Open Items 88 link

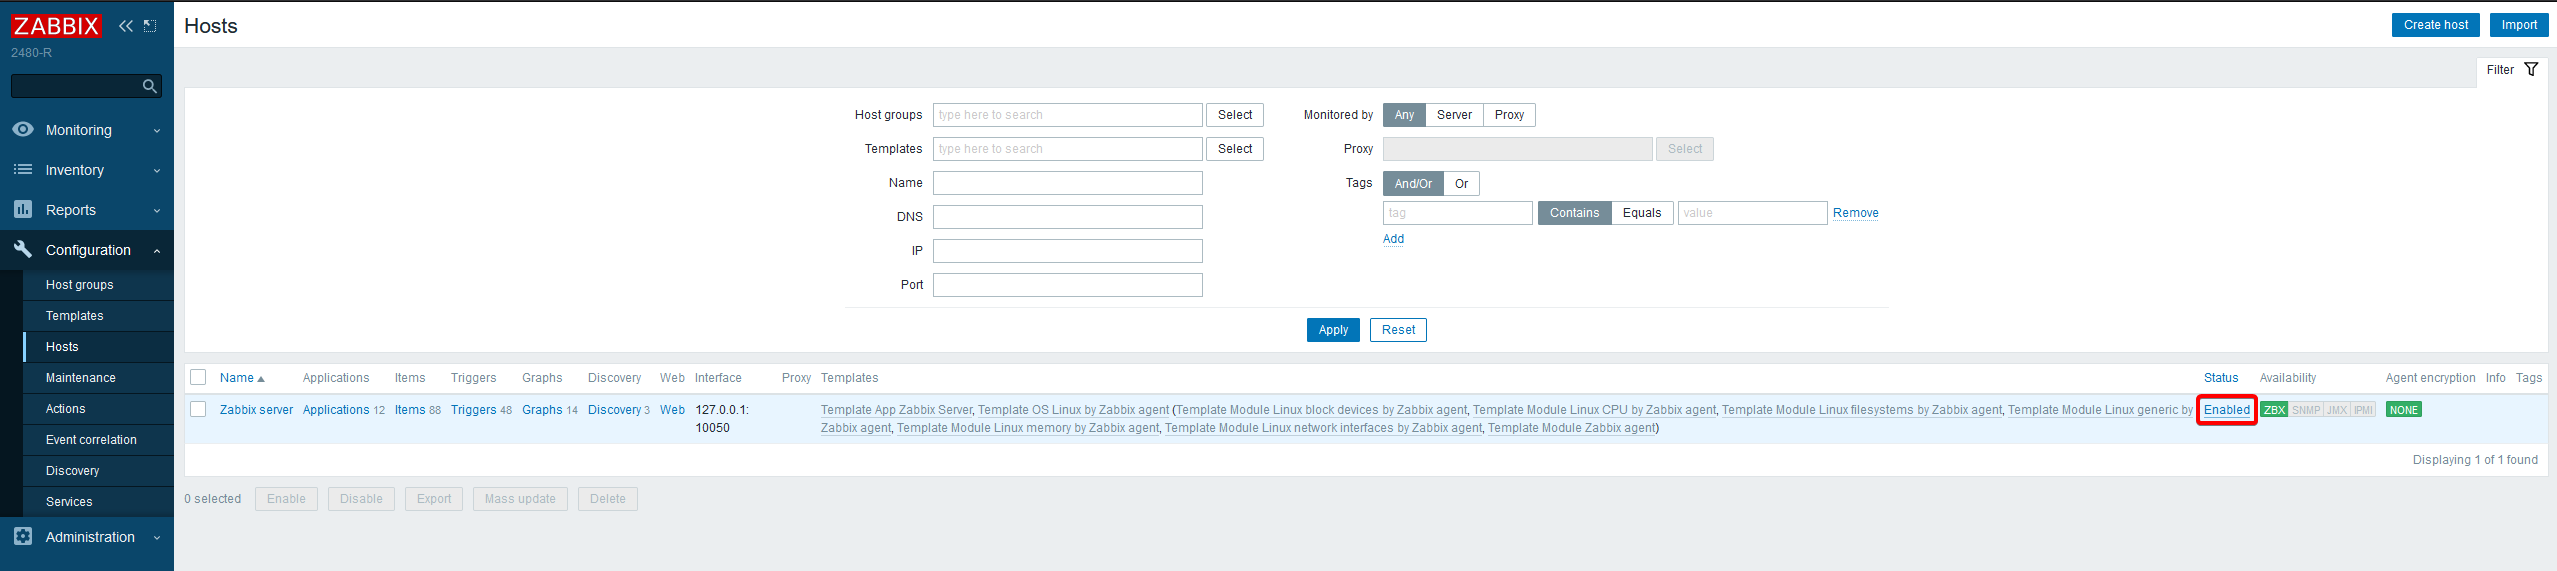(410, 410)
